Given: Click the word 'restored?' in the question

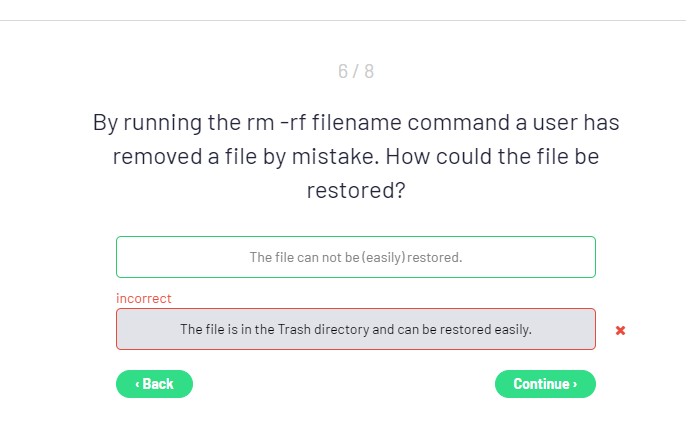Looking at the screenshot, I should [x=355, y=190].
